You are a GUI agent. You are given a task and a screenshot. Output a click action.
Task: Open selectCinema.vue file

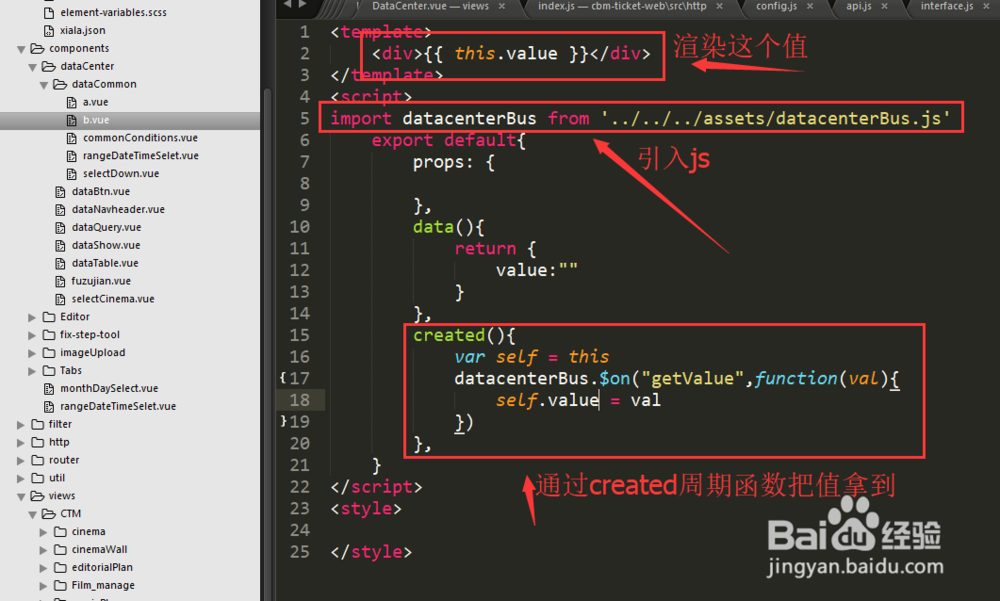[112, 299]
